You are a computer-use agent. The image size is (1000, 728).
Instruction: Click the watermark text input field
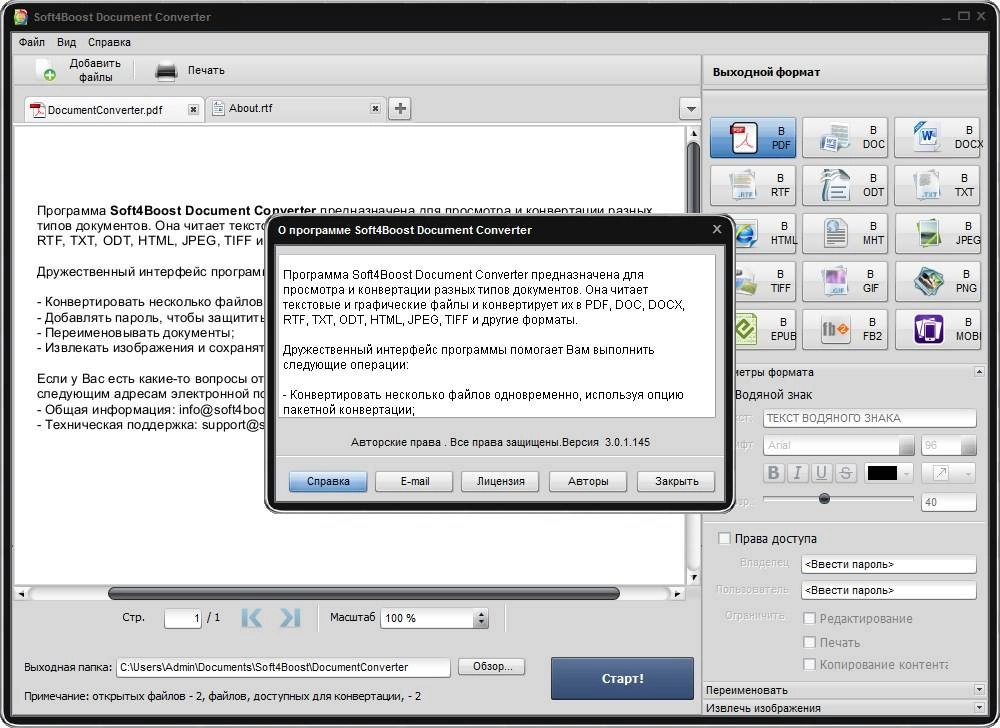870,418
